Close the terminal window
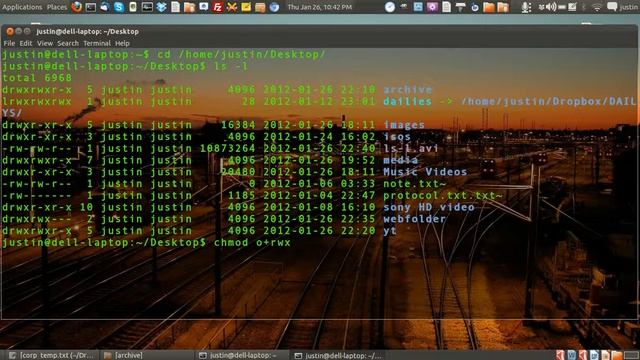The height and width of the screenshot is (360, 640). (10, 31)
